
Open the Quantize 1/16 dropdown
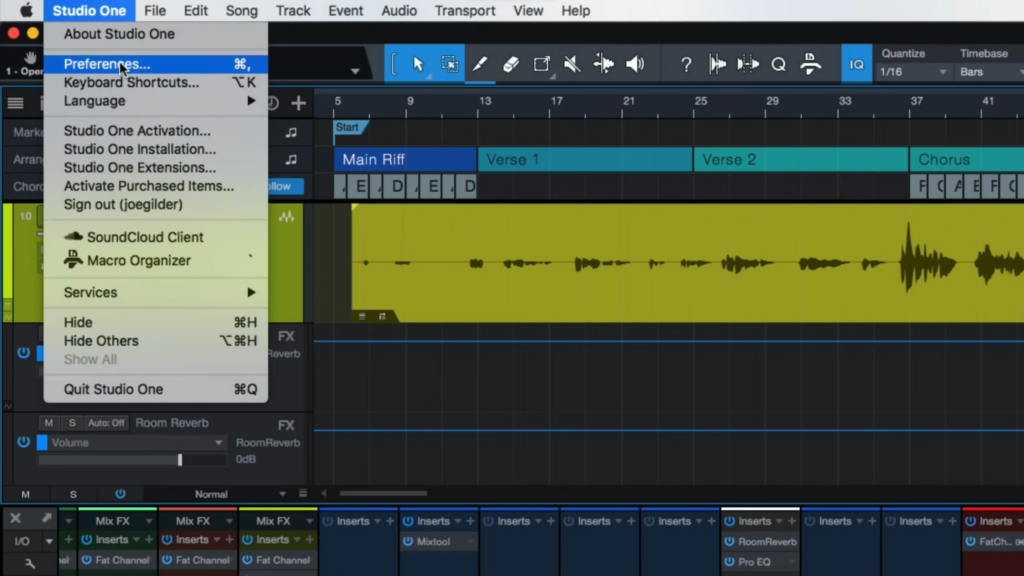(x=913, y=72)
